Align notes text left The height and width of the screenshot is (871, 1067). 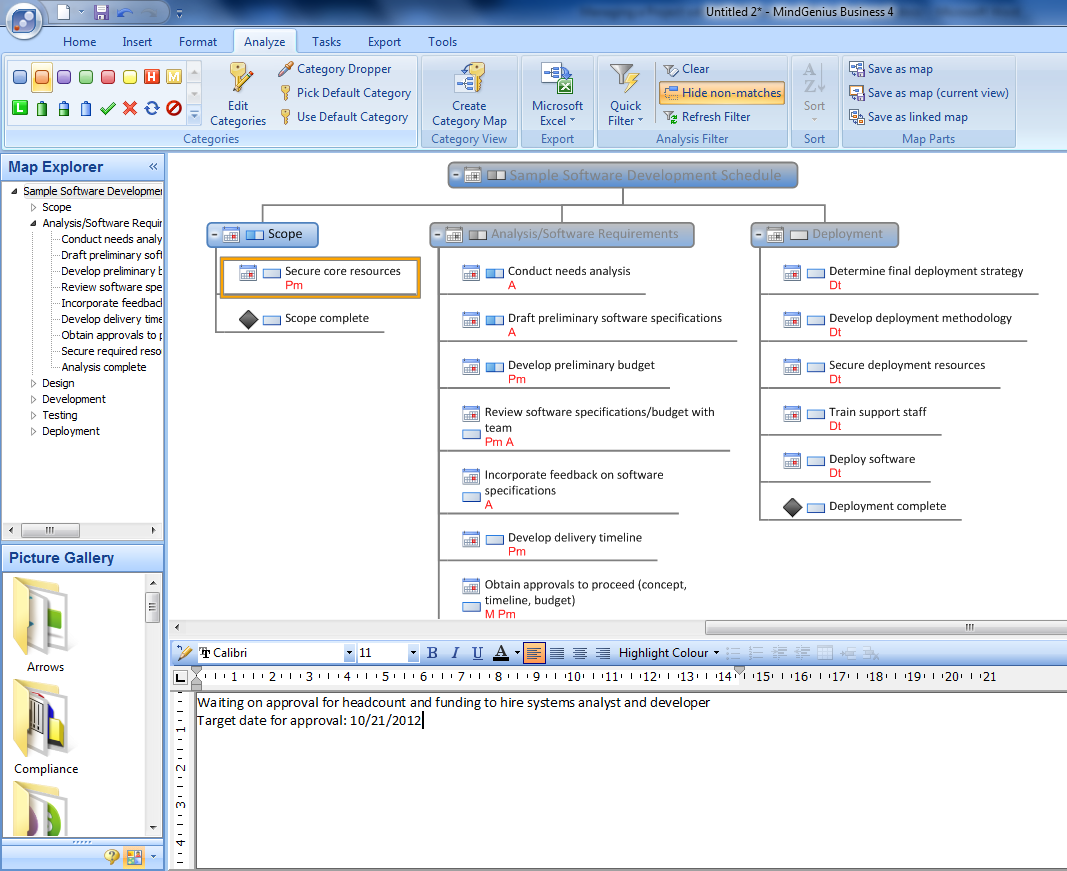534,653
